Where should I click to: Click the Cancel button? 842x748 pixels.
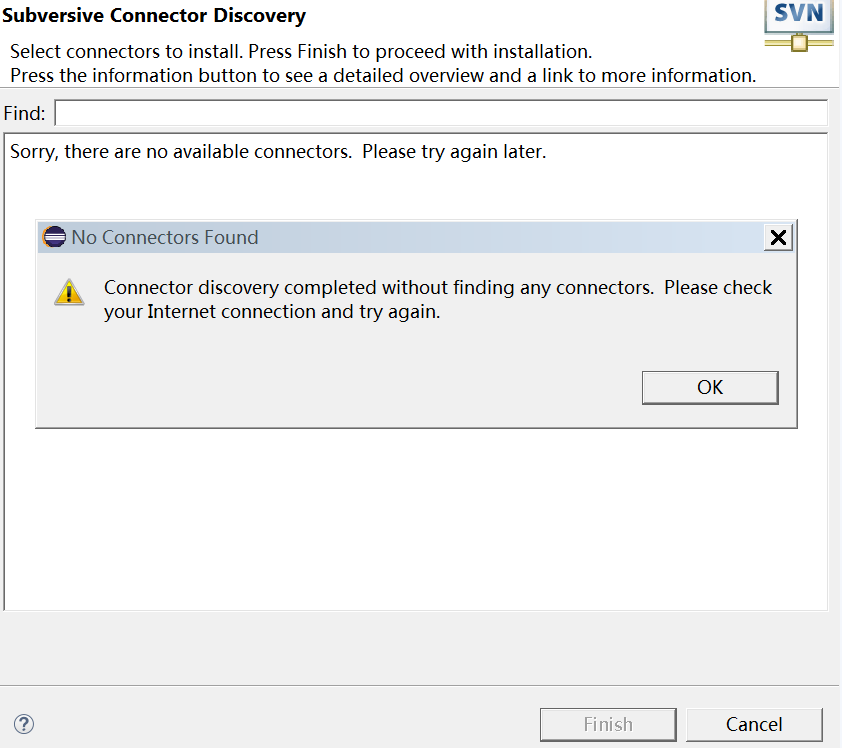pyautogui.click(x=754, y=724)
